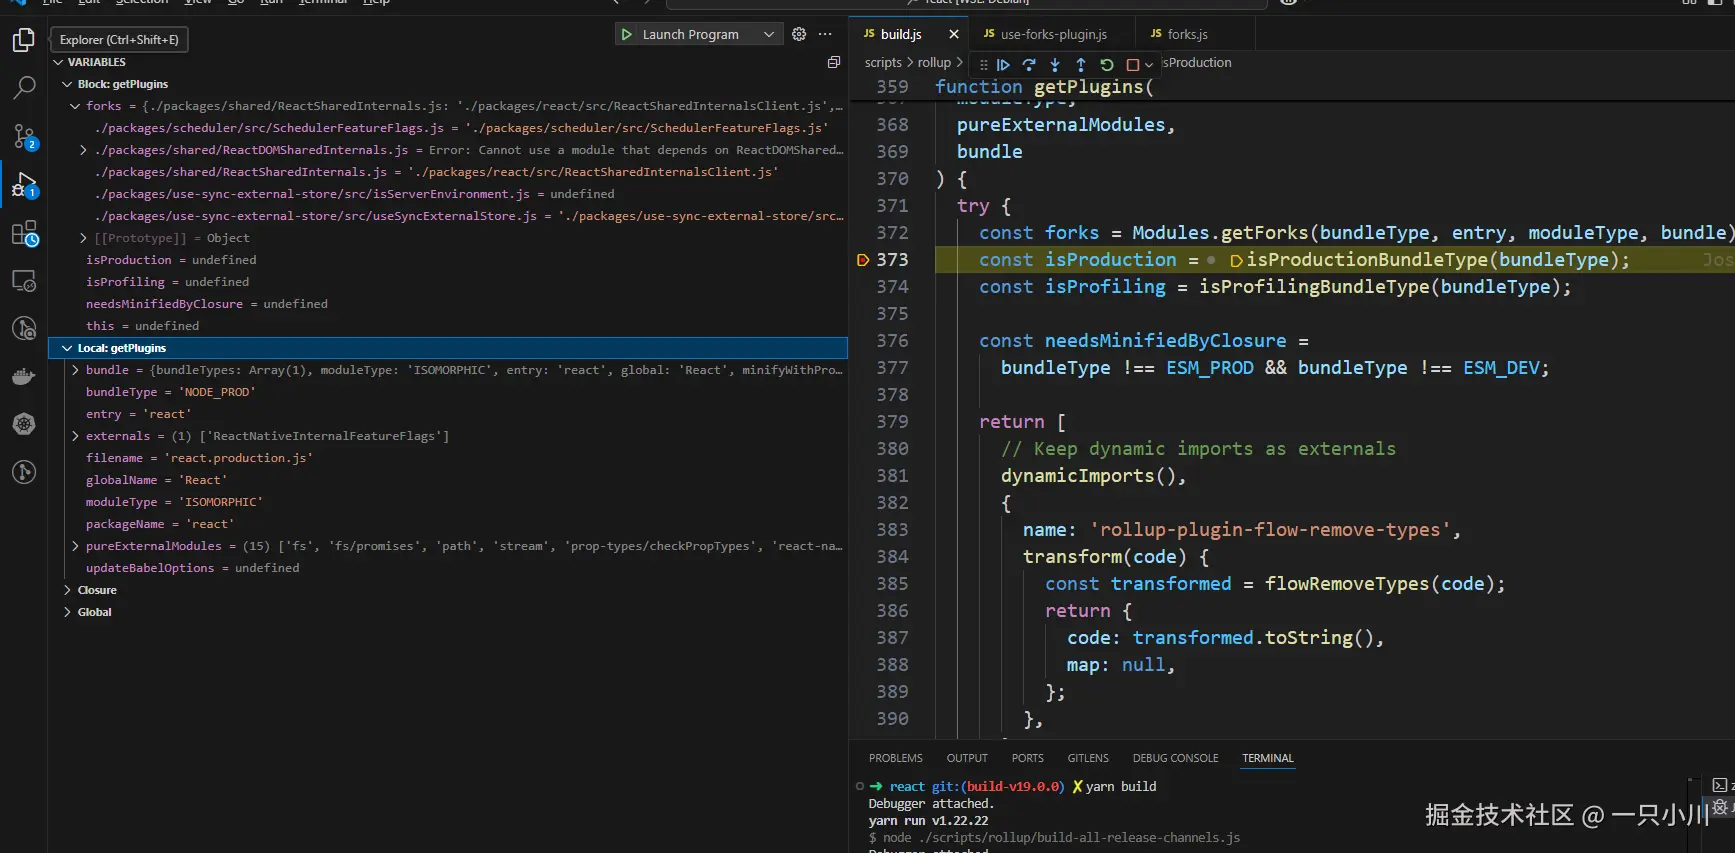The image size is (1735, 853).
Task: Restart the debug session
Action: point(1107,64)
